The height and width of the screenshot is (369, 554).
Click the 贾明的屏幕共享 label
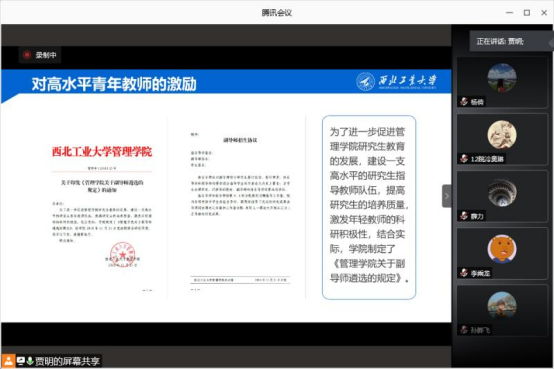[x=67, y=361]
